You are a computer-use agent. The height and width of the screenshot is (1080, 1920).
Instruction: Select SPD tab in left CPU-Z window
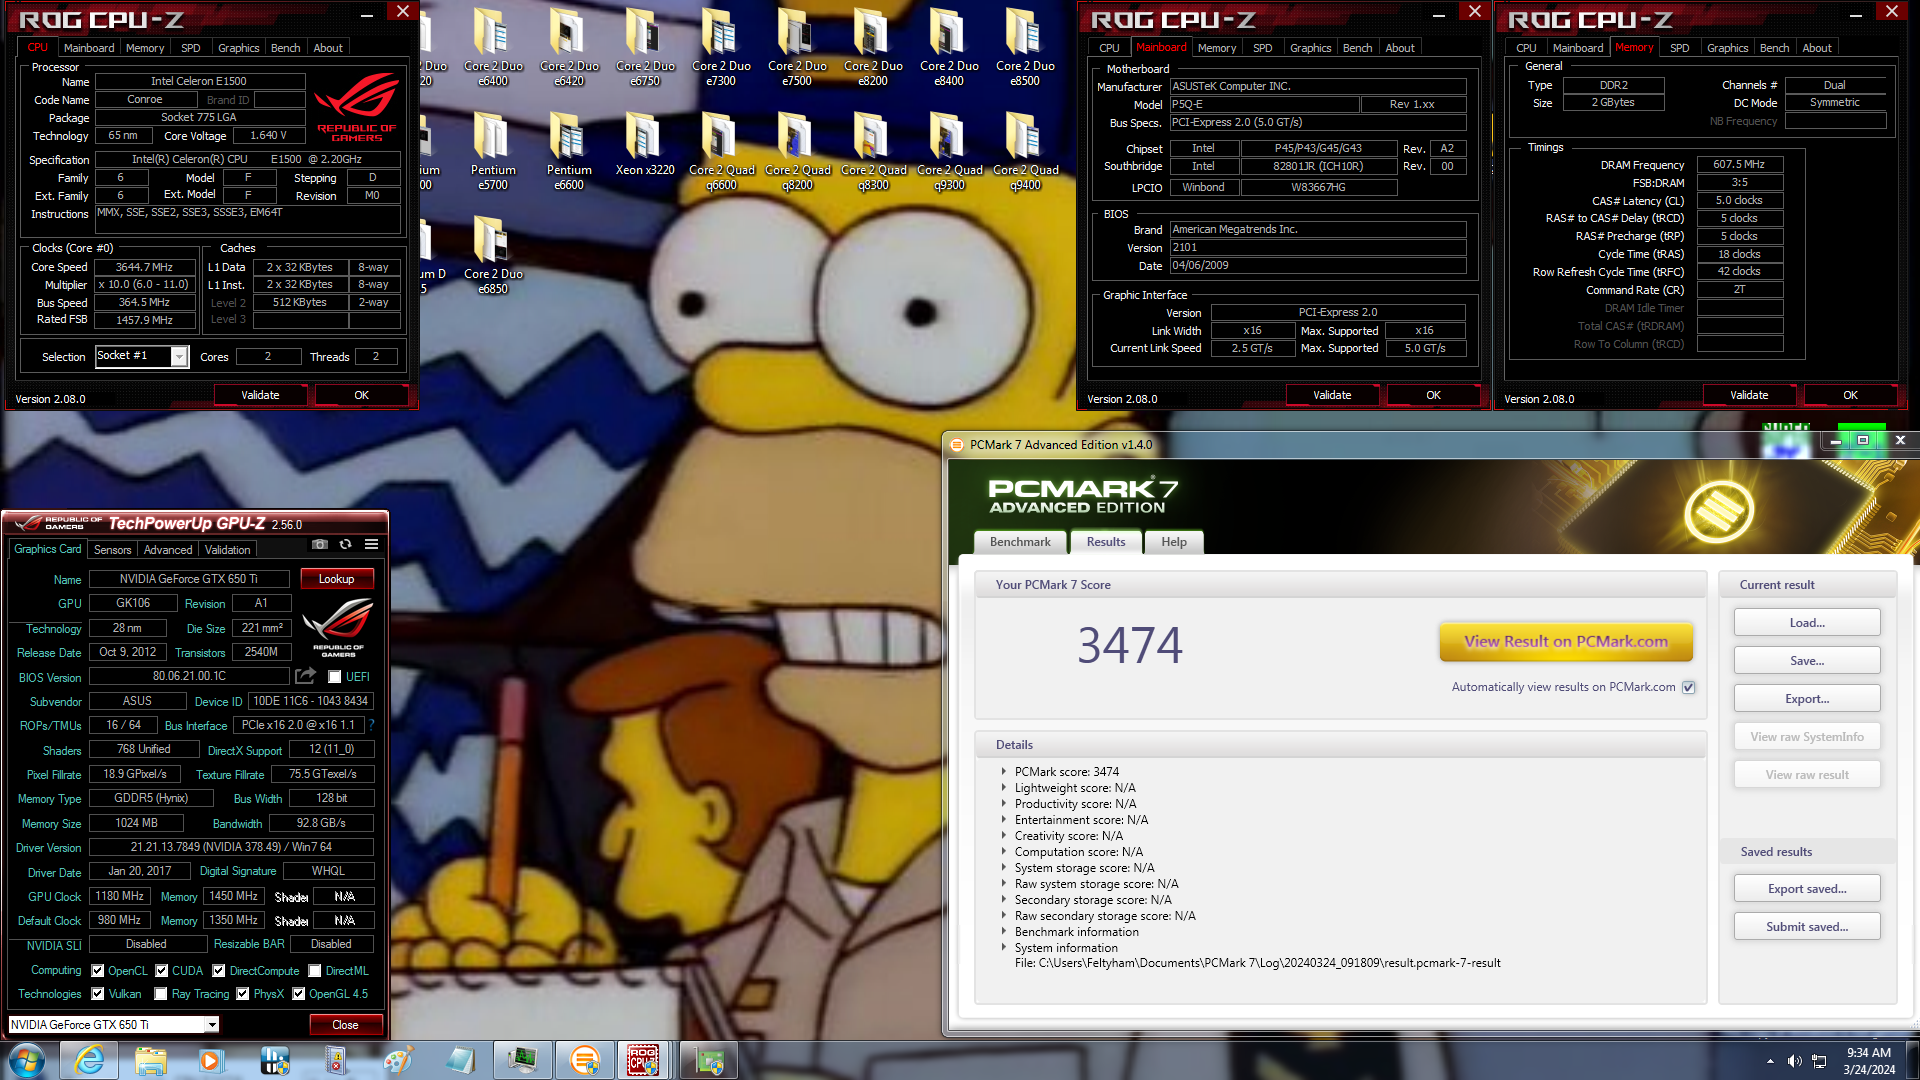click(x=190, y=48)
